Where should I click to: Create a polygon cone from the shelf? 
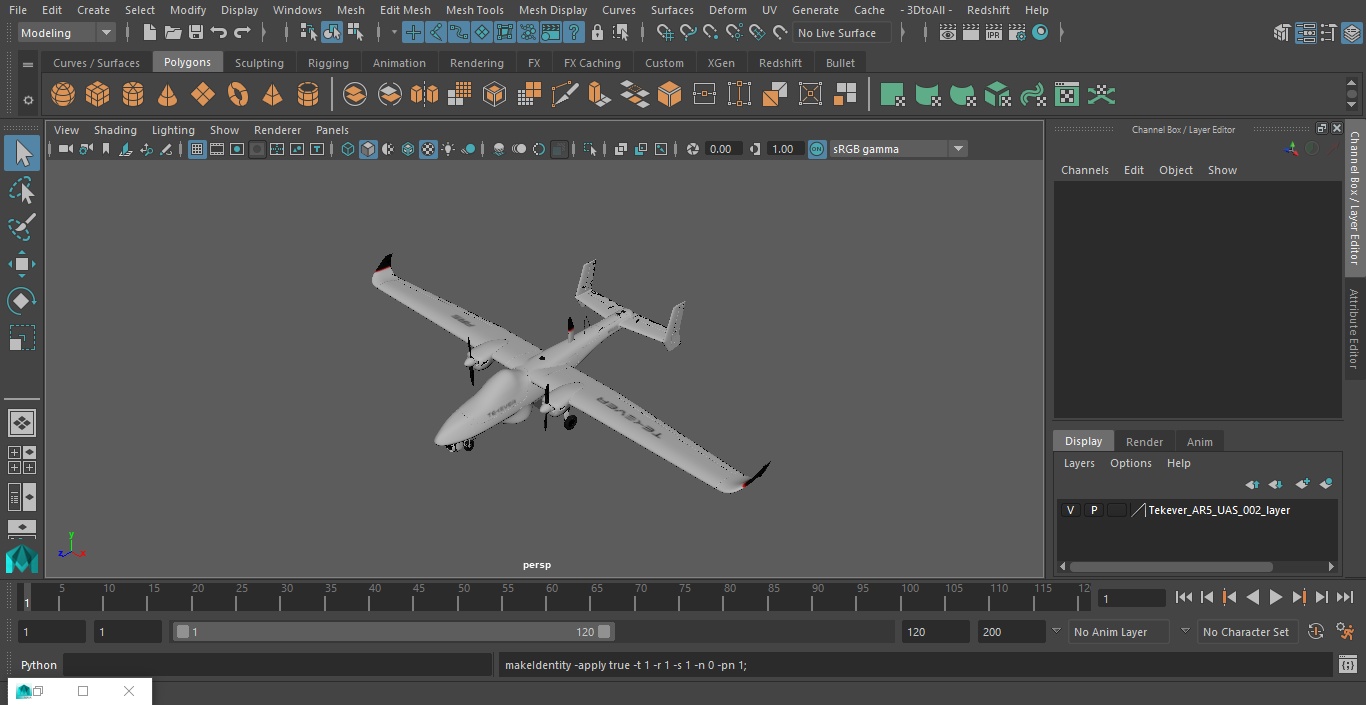[168, 95]
